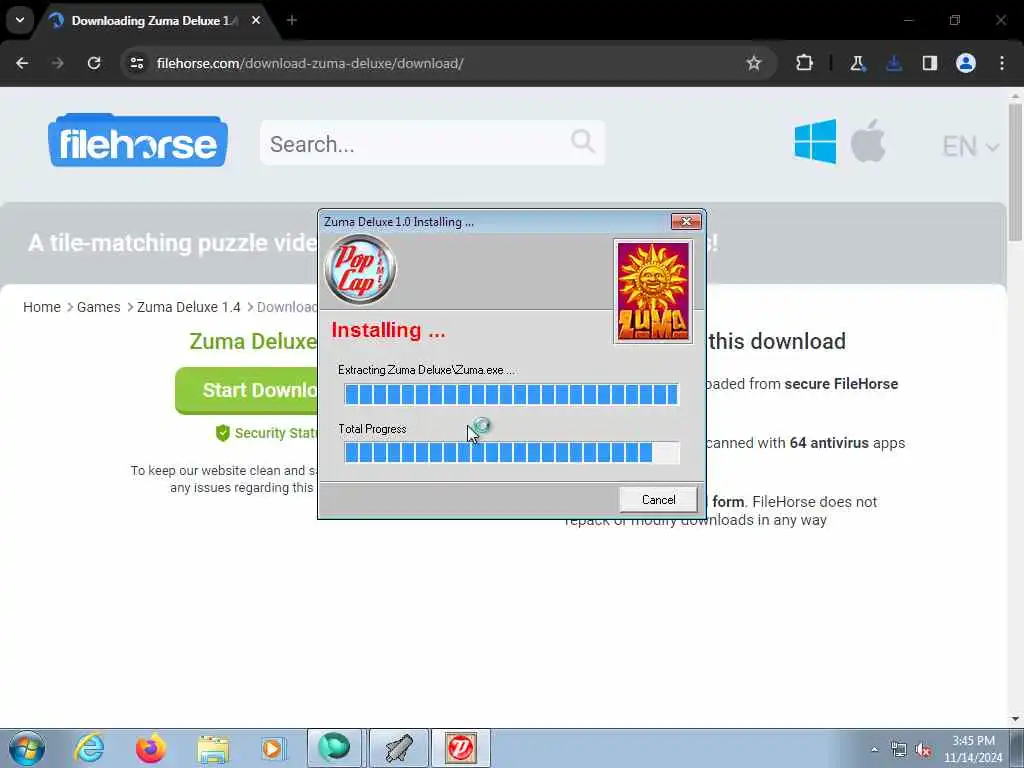Open the Chrome profile avatar

966,63
